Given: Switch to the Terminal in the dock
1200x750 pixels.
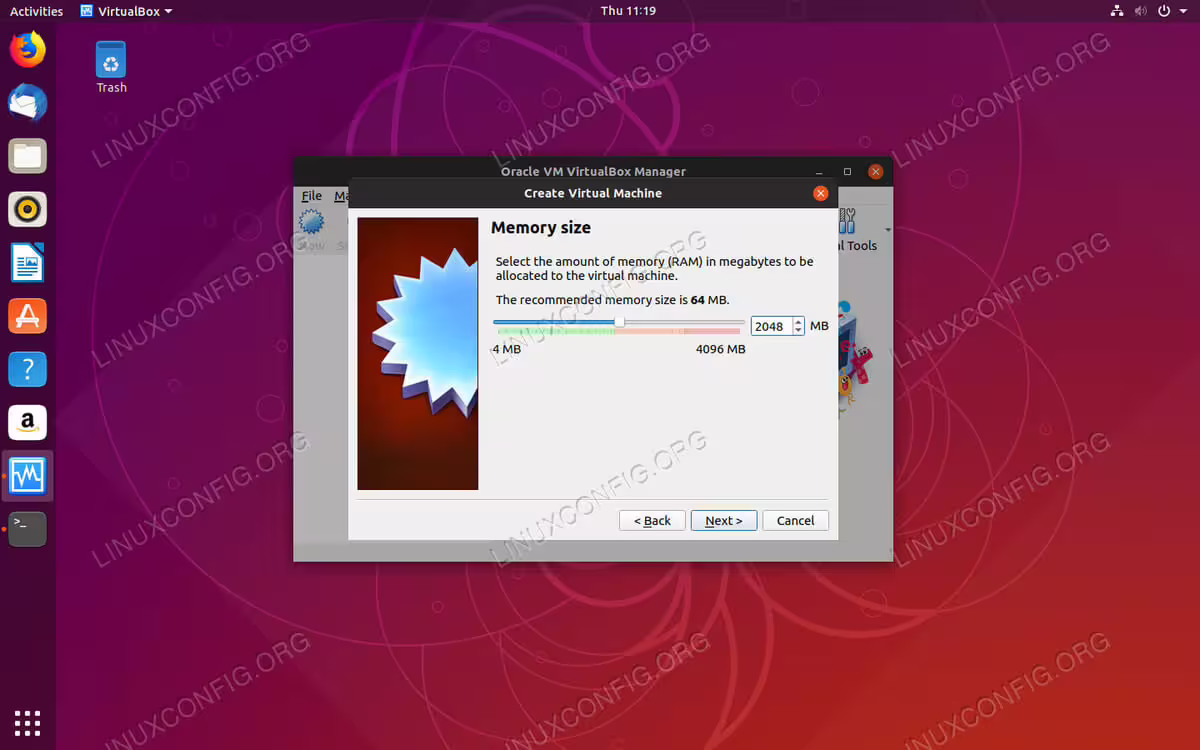Looking at the screenshot, I should [28, 528].
